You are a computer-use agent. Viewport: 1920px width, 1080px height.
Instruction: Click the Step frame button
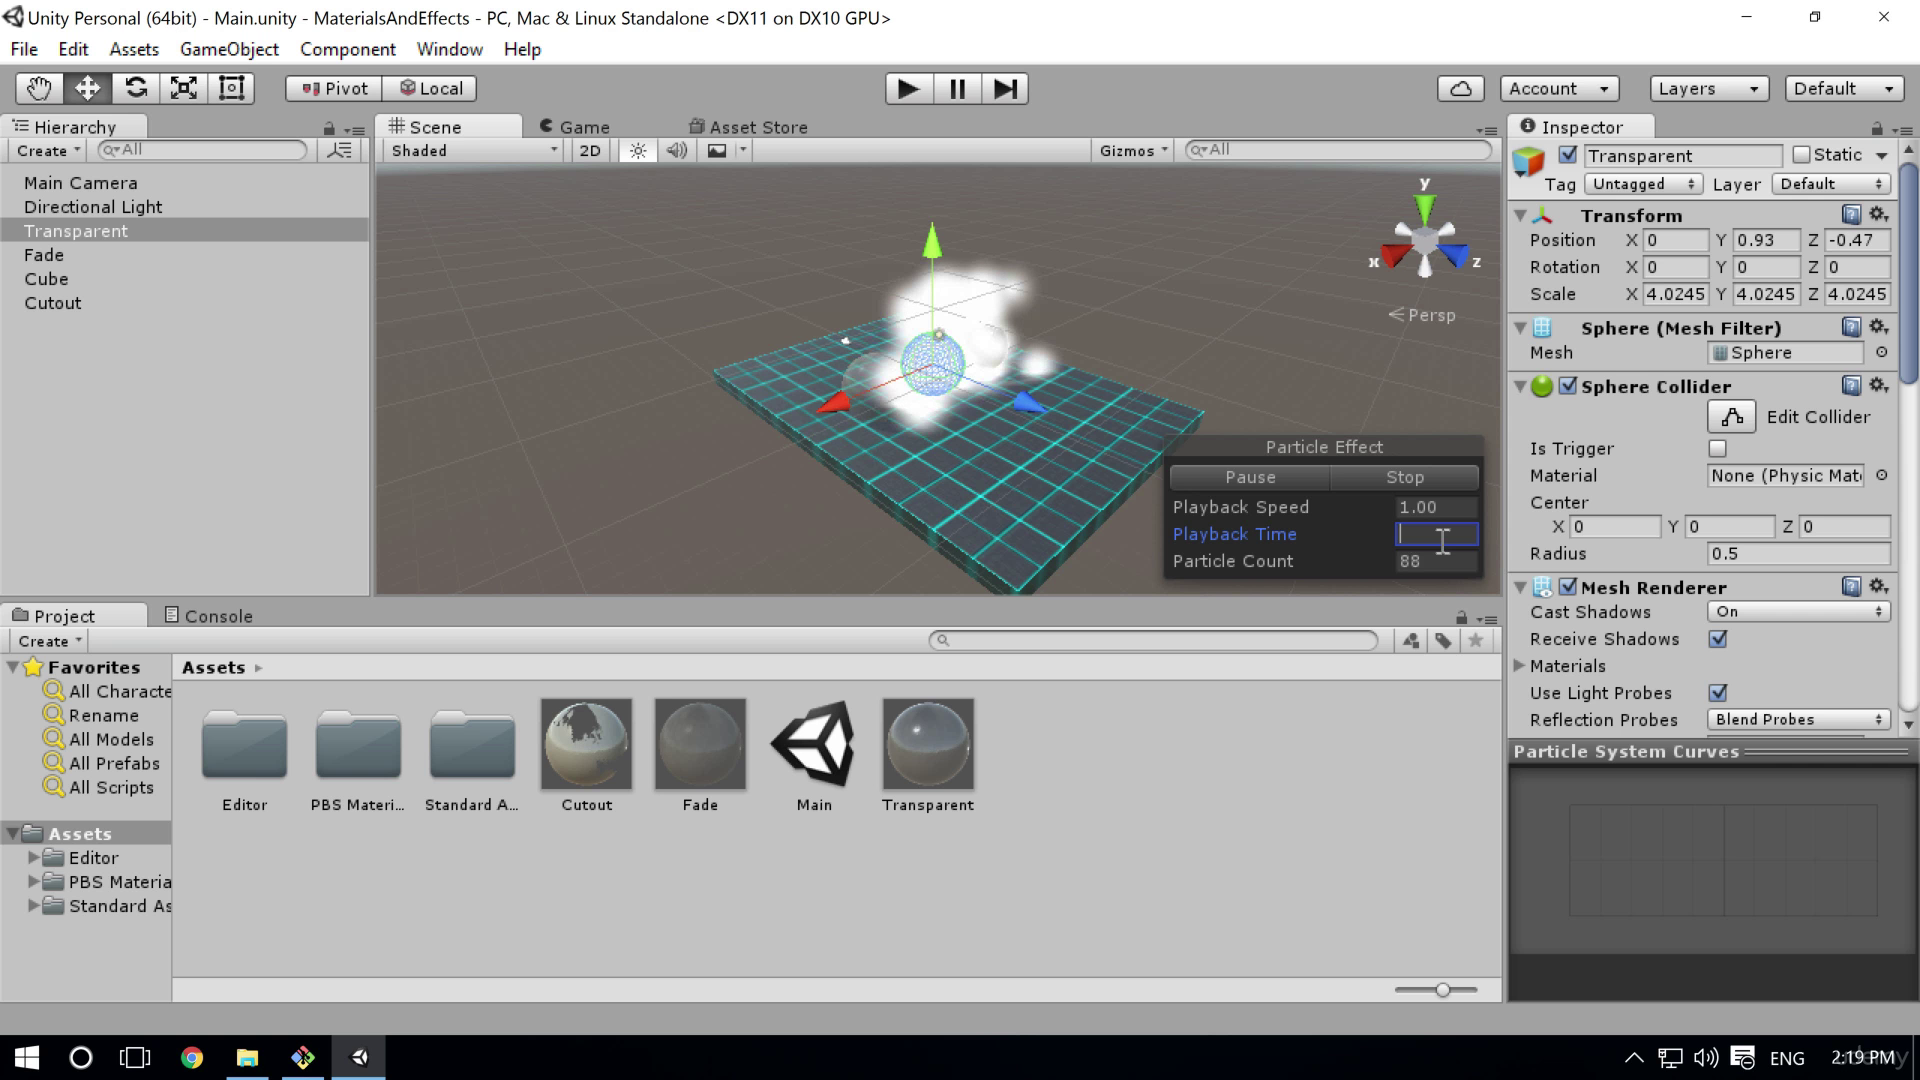click(x=1005, y=89)
